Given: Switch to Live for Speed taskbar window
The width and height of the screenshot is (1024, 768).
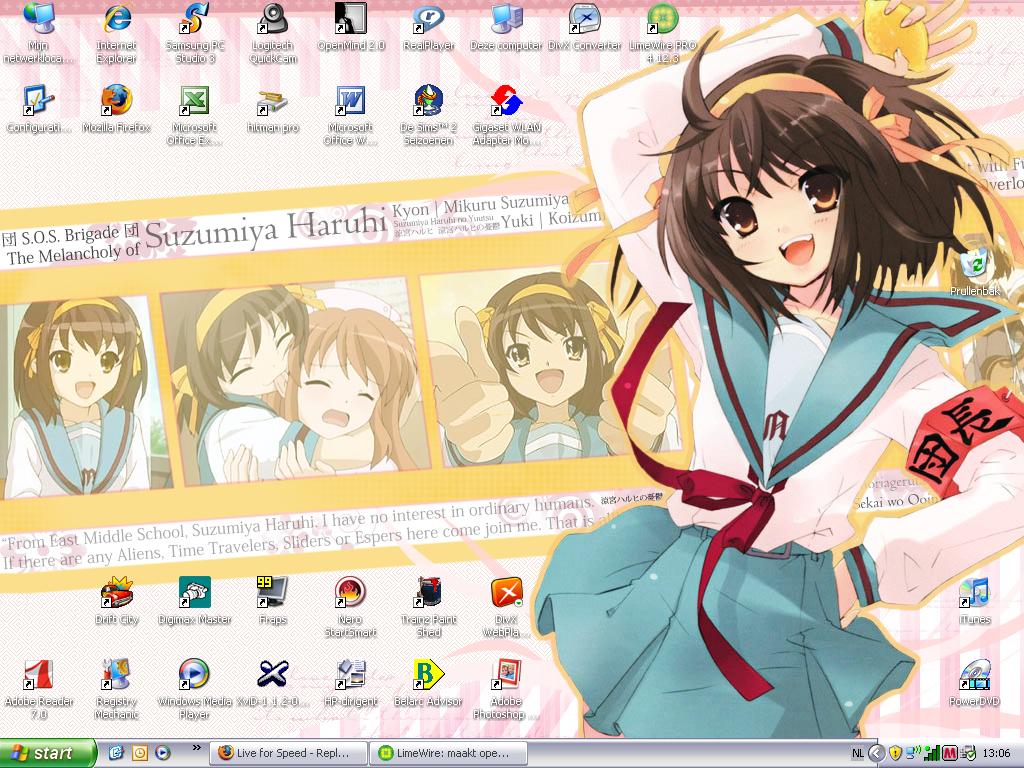Looking at the screenshot, I should click(288, 753).
